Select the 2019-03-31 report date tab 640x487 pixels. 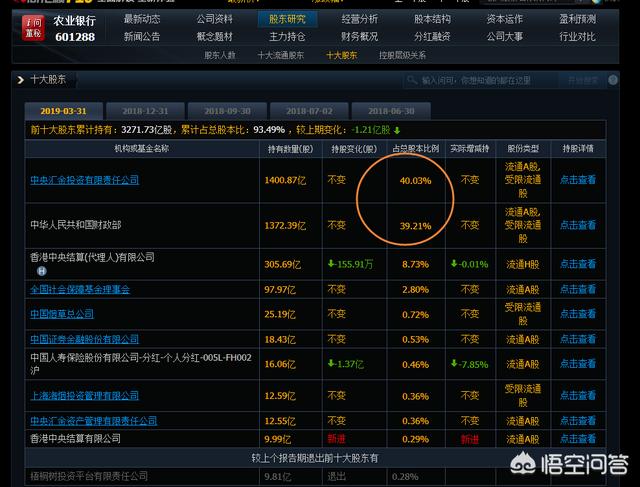coord(64,111)
